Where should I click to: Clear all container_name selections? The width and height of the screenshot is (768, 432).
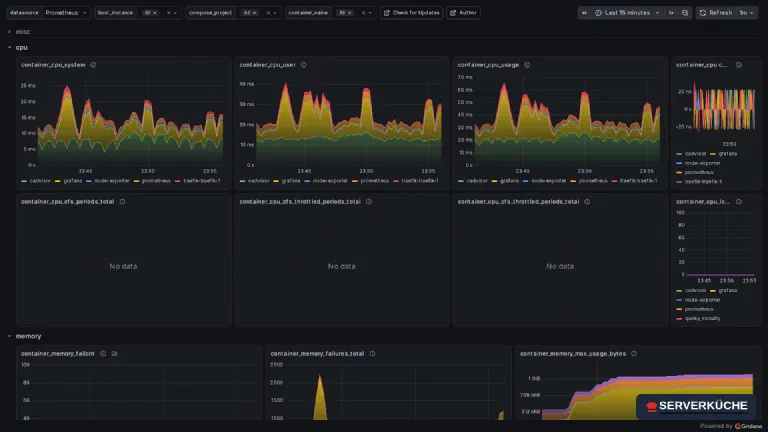(363, 13)
